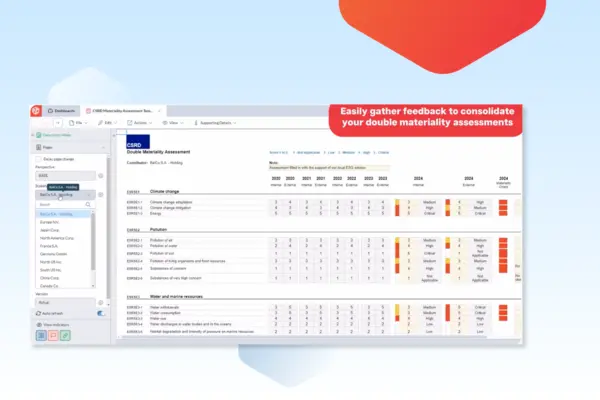Select France S.A. in scope list
Screen dimensions: 600x400
(64, 246)
